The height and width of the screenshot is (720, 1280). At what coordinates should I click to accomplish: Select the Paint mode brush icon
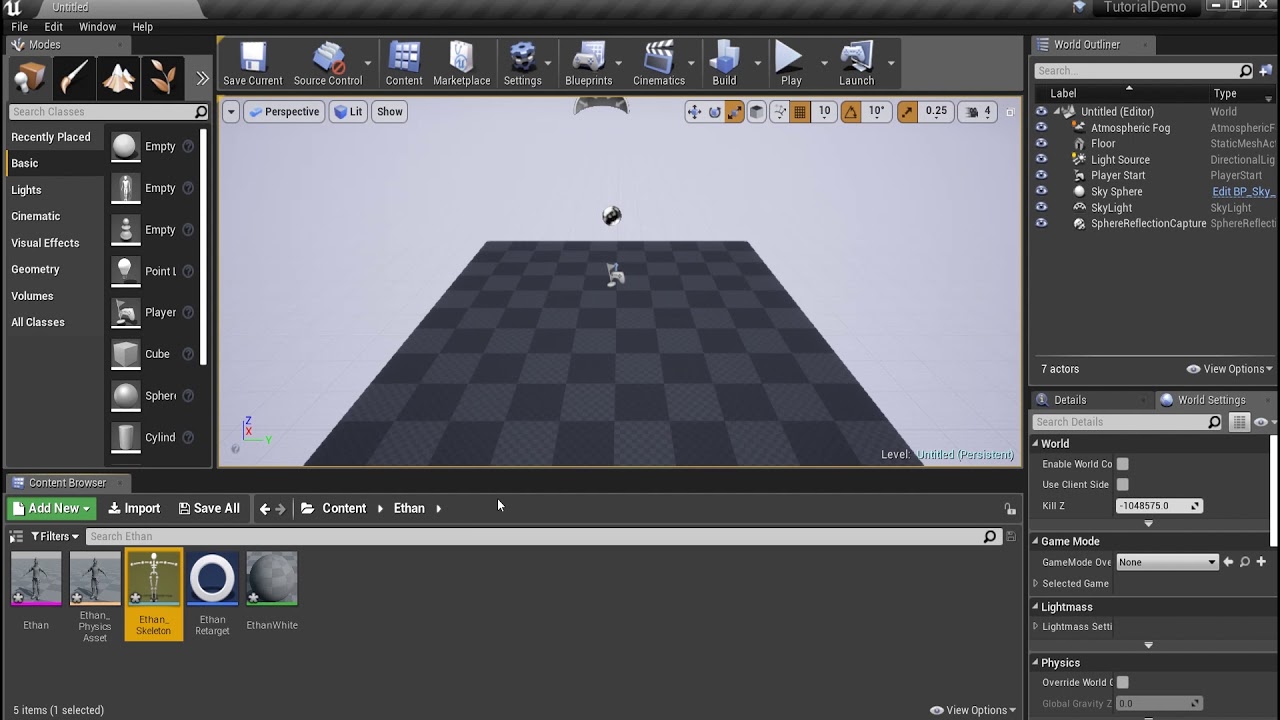74,77
